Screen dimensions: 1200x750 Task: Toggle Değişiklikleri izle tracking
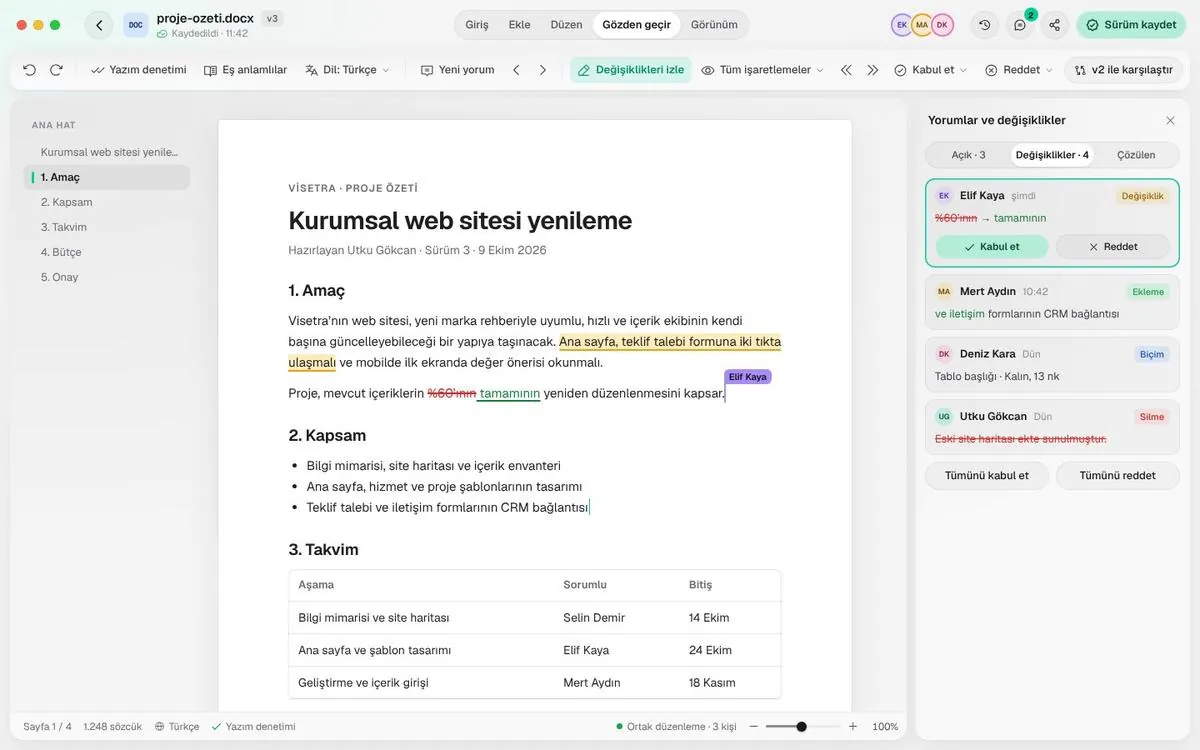click(x=631, y=70)
